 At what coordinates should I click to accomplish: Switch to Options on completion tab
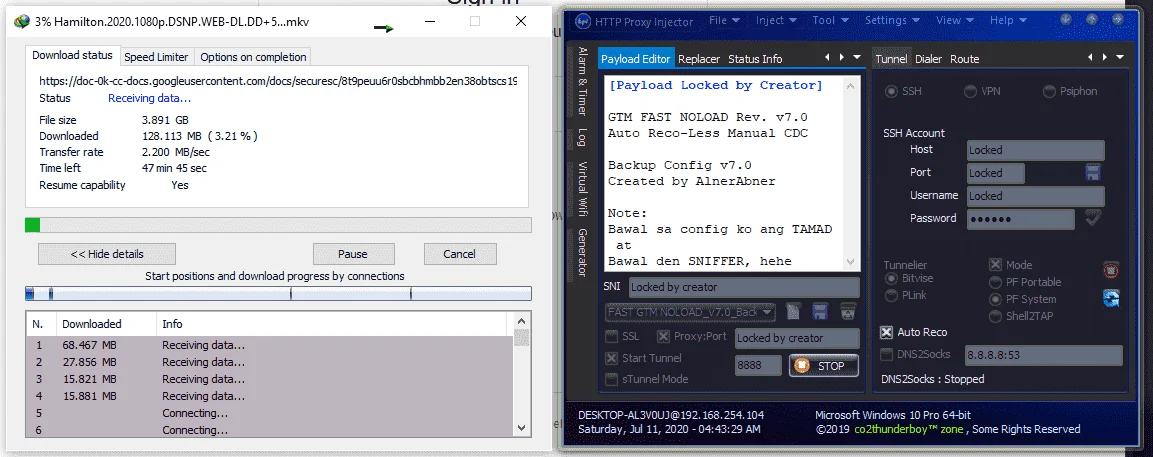[253, 57]
